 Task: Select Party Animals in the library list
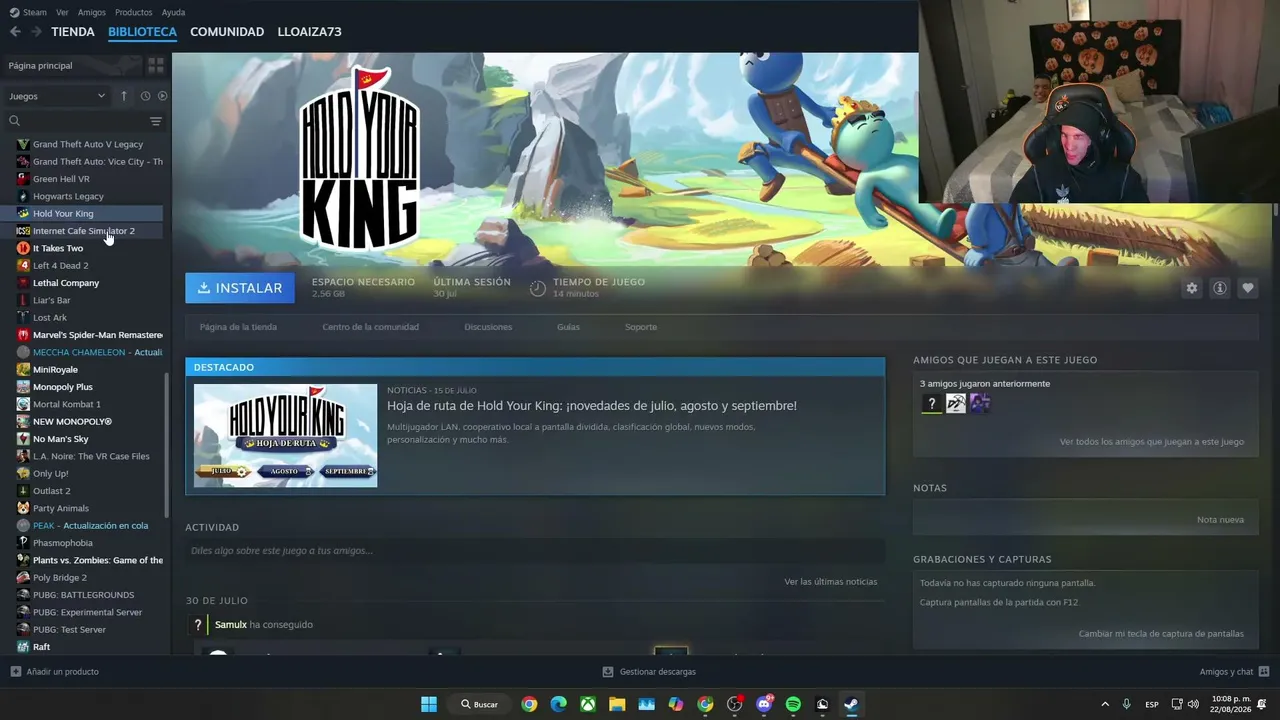pos(61,508)
